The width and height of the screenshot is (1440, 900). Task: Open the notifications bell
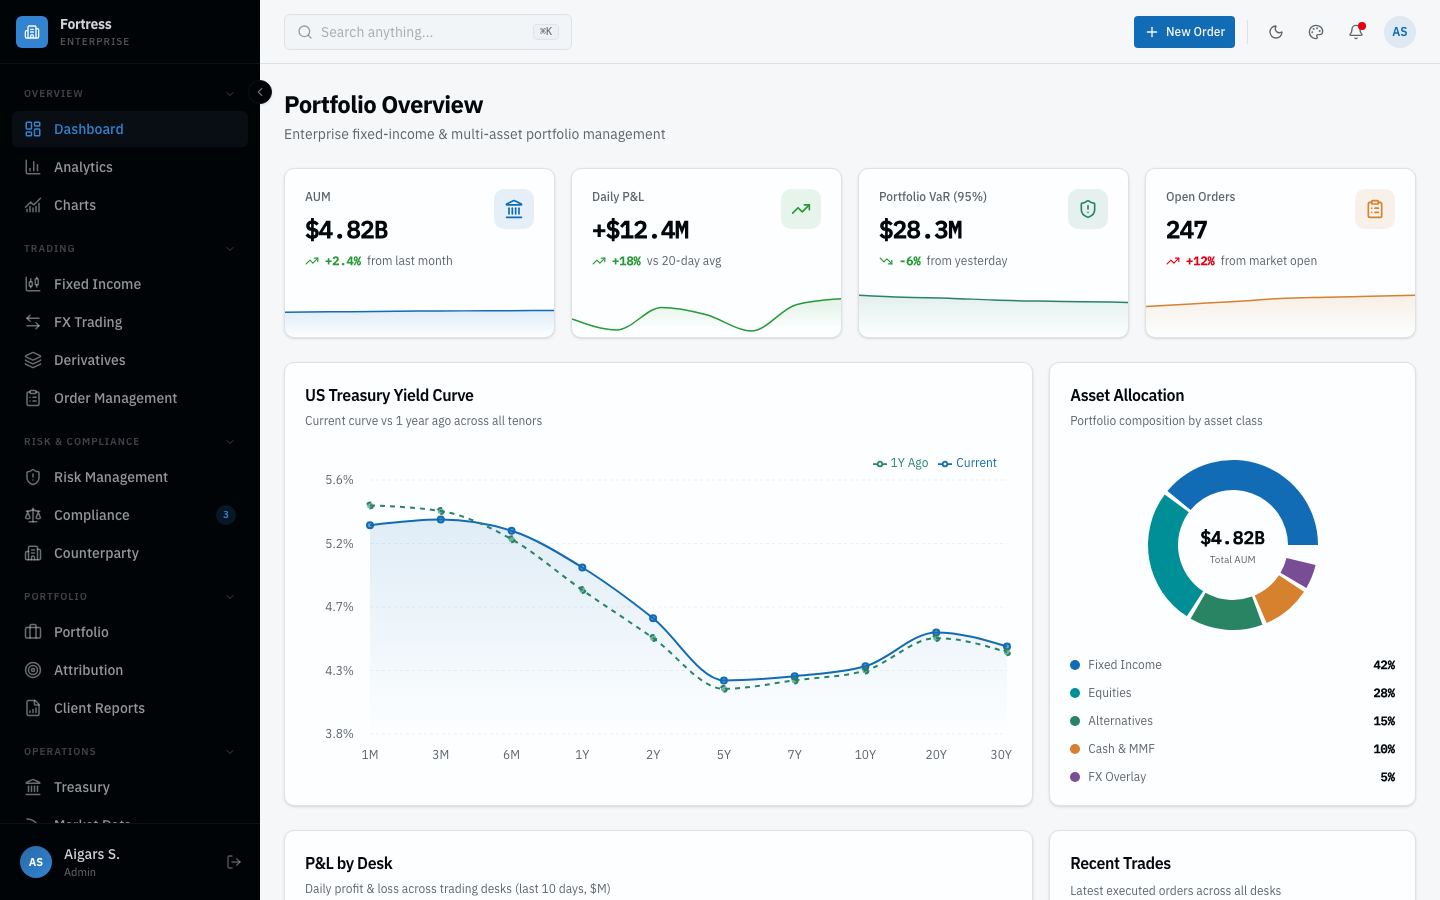1355,31
